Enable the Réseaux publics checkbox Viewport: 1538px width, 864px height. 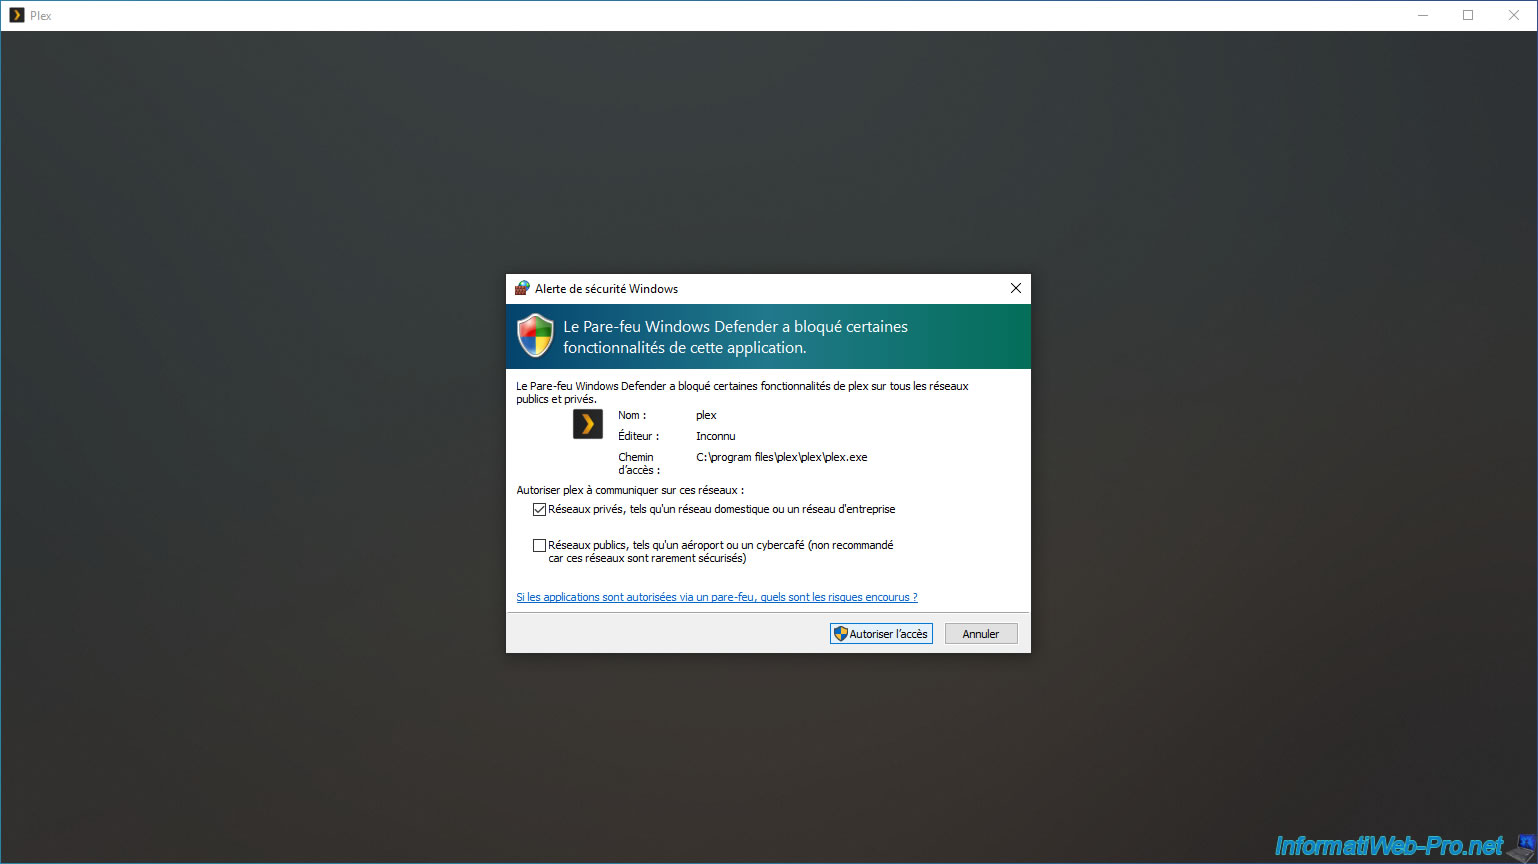click(540, 546)
